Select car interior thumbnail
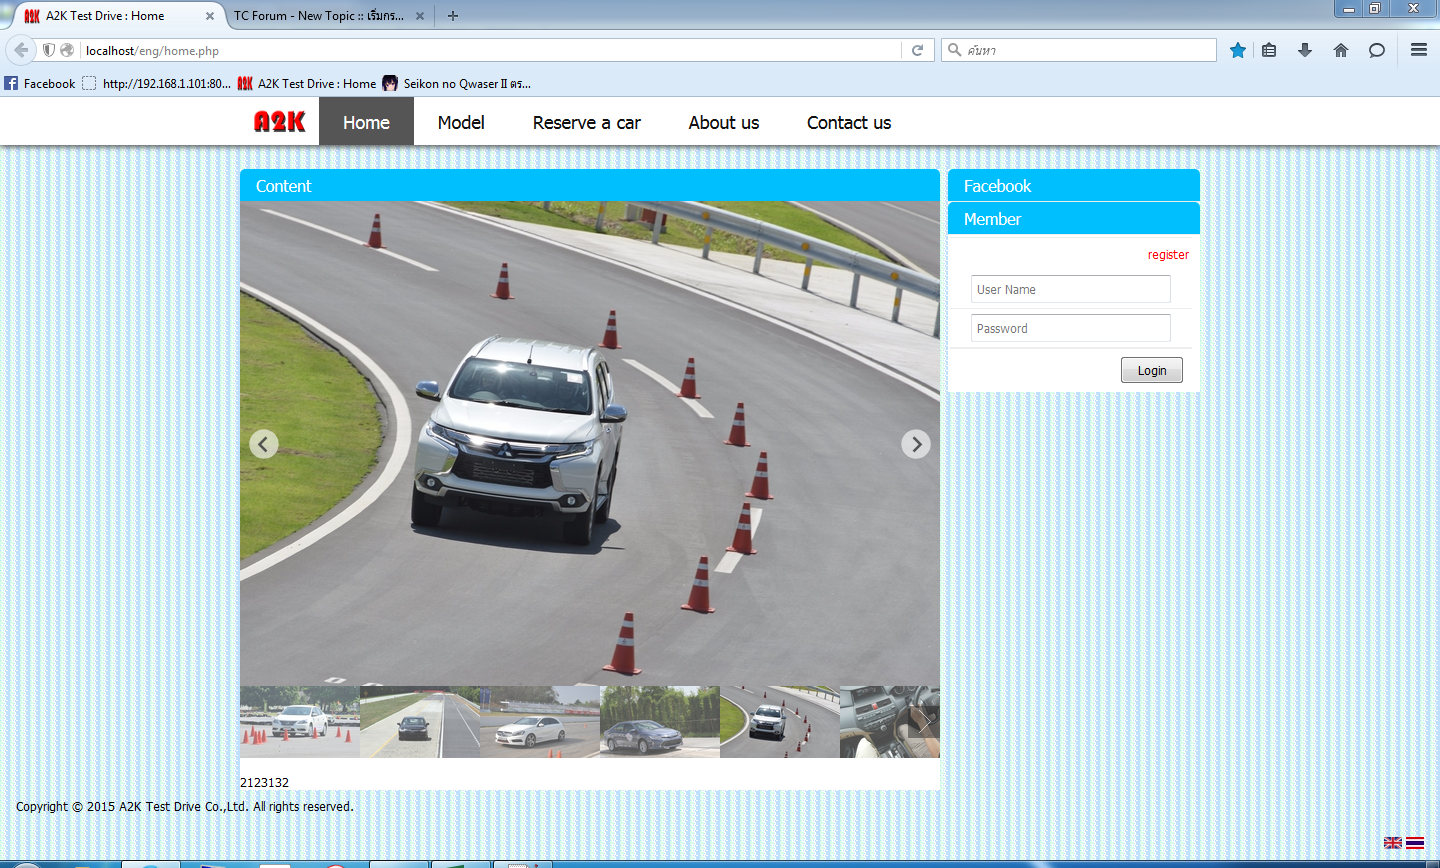 (890, 722)
